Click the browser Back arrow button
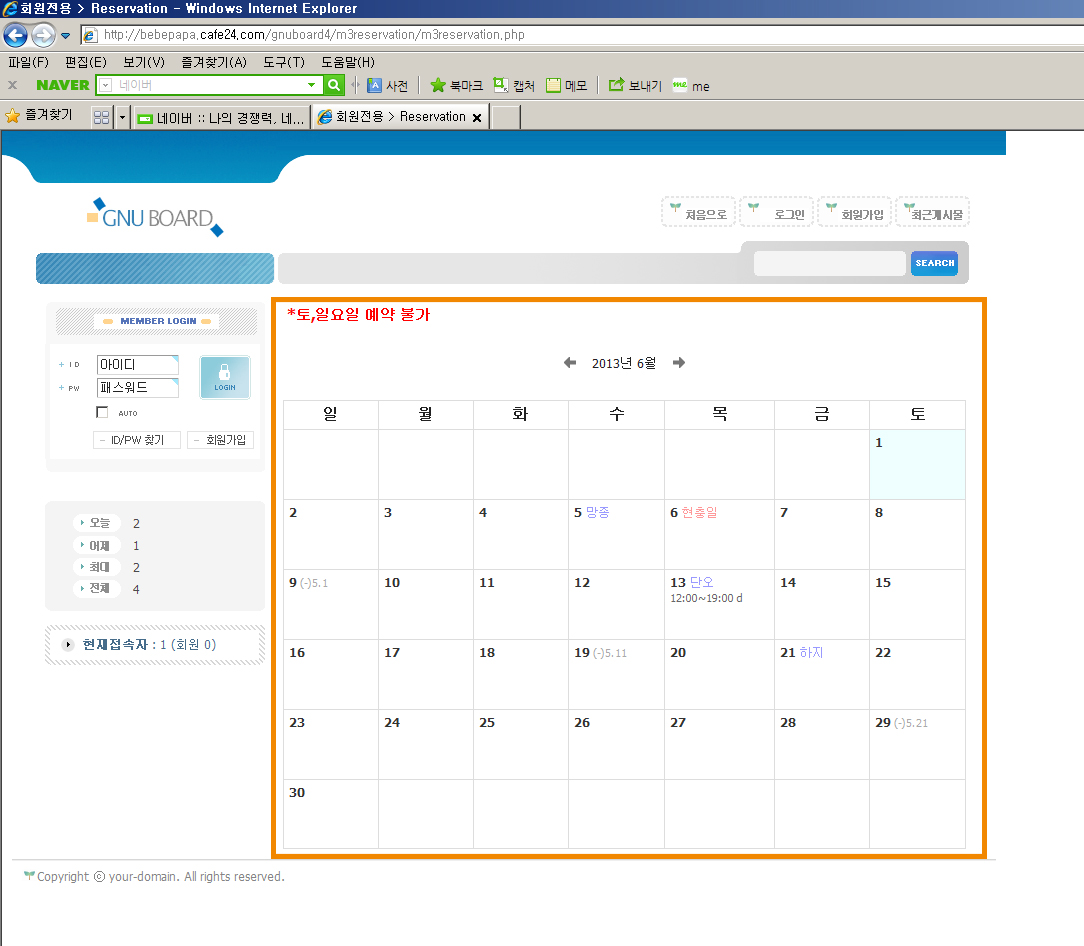This screenshot has height=946, width=1084. (x=15, y=35)
